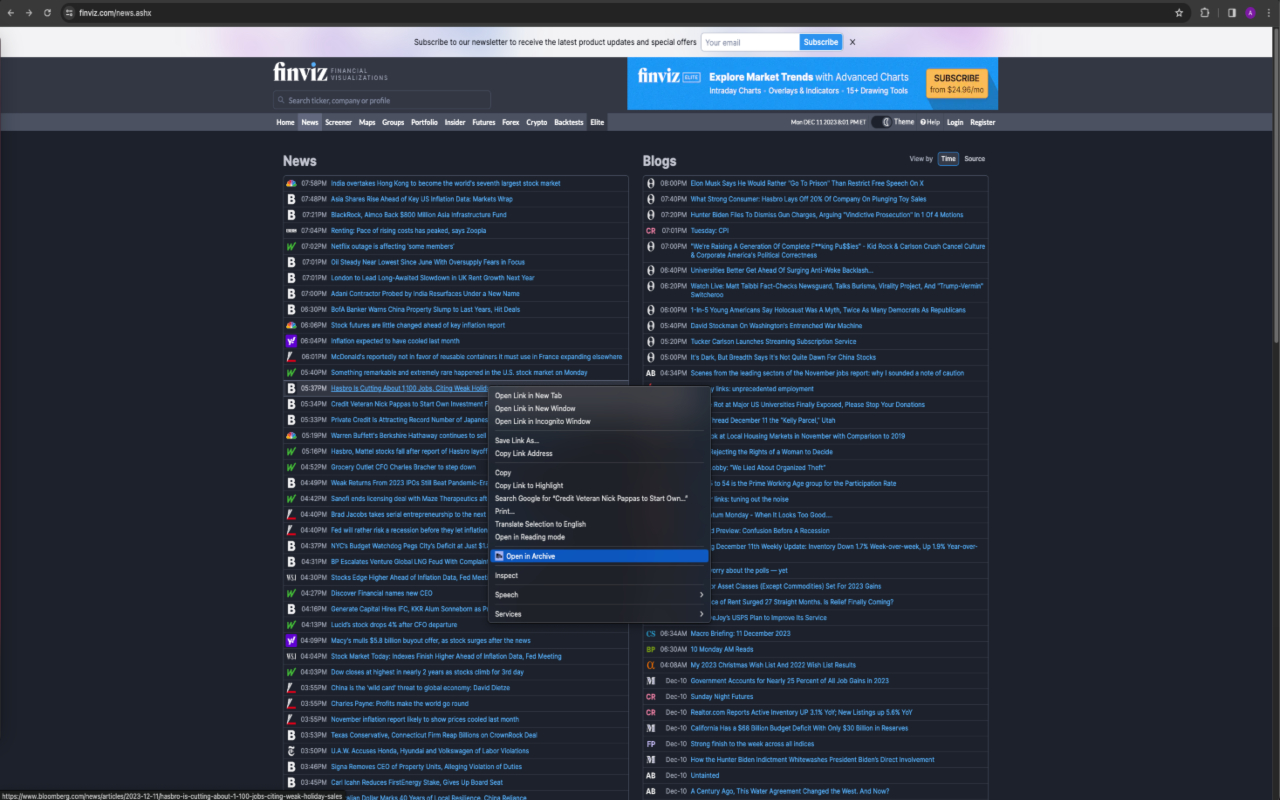
Task: Click the Bloomberg icon beside the Hasbro headline
Action: tap(291, 388)
